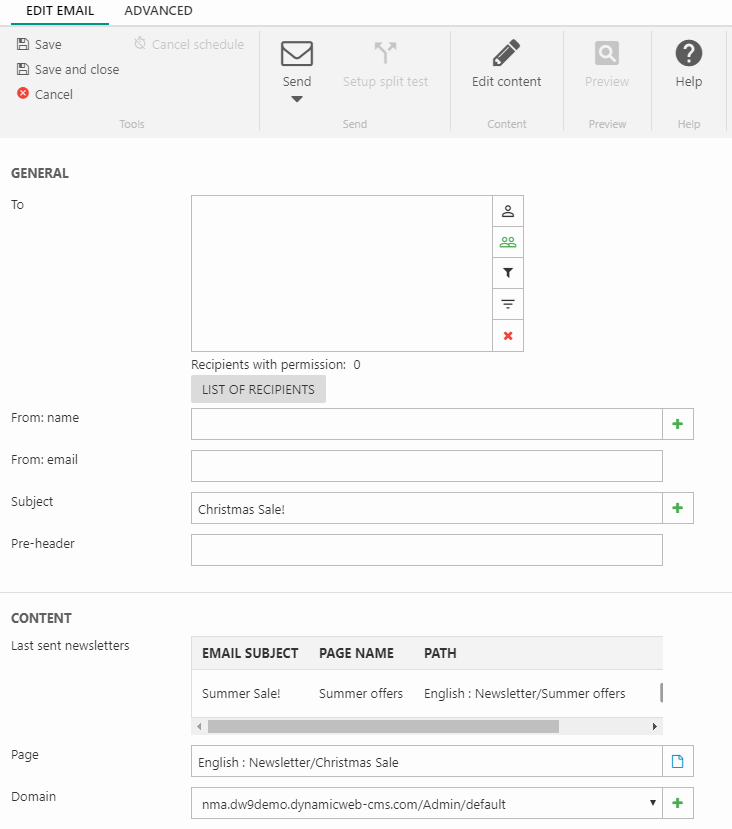Click the red X remove recipient icon
Screen dimensions: 732x829
(x=508, y=336)
